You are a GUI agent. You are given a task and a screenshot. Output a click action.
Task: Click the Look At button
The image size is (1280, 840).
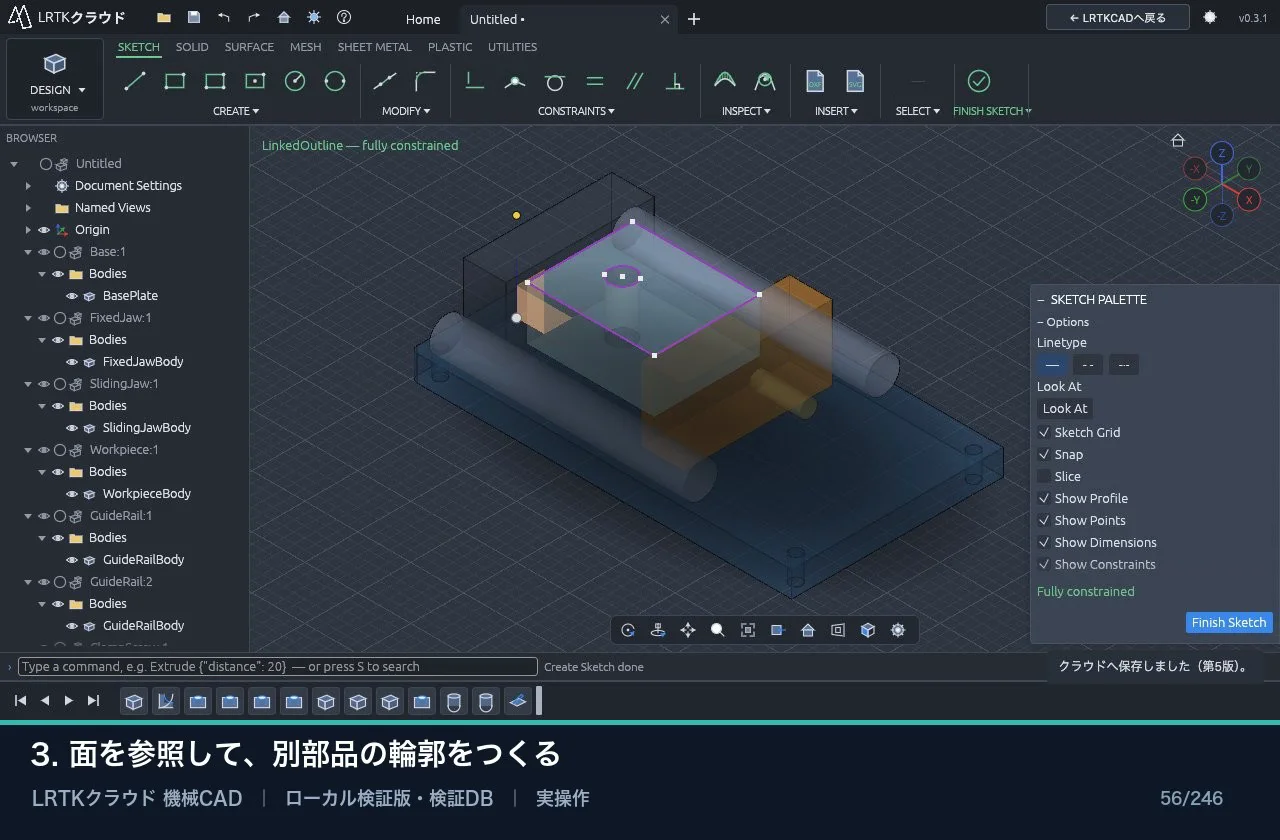pos(1064,408)
